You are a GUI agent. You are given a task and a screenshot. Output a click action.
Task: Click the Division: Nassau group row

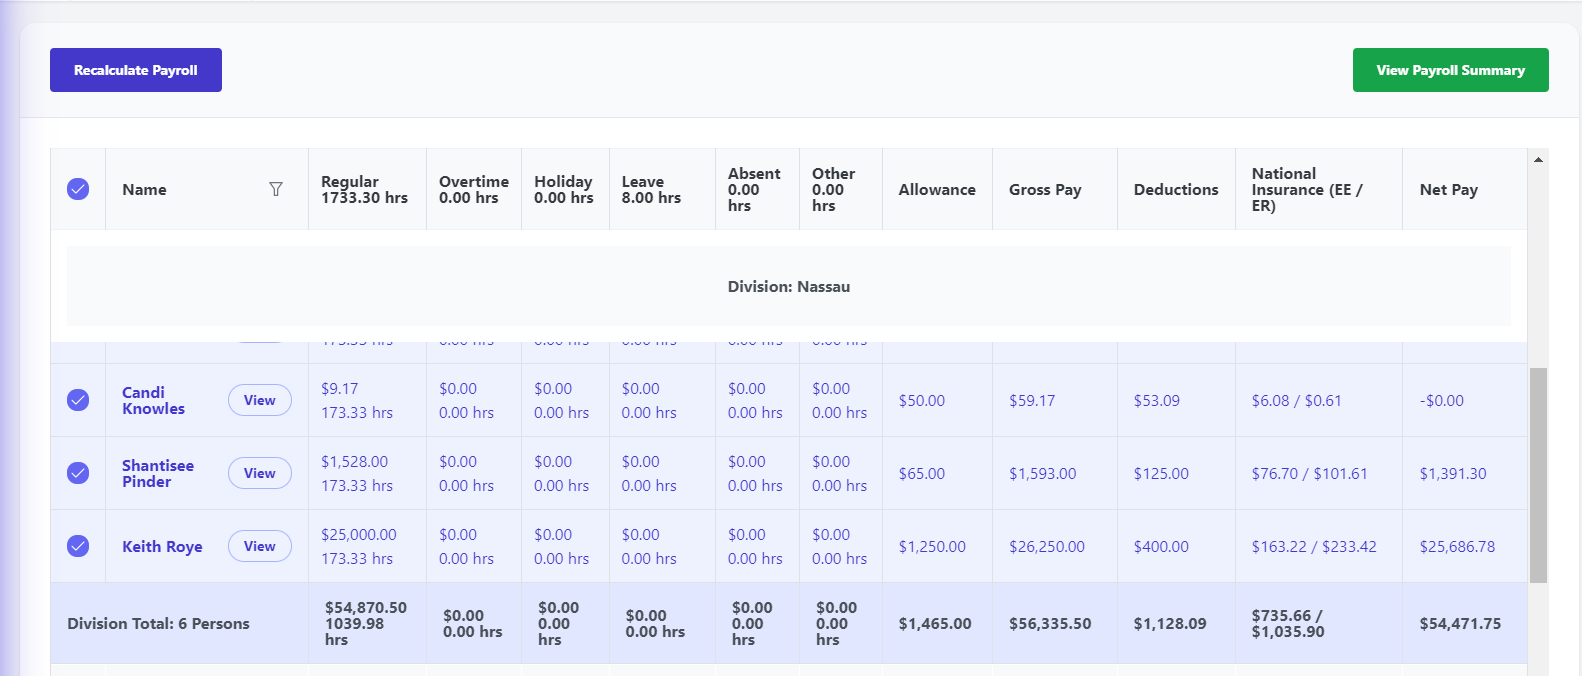click(789, 286)
